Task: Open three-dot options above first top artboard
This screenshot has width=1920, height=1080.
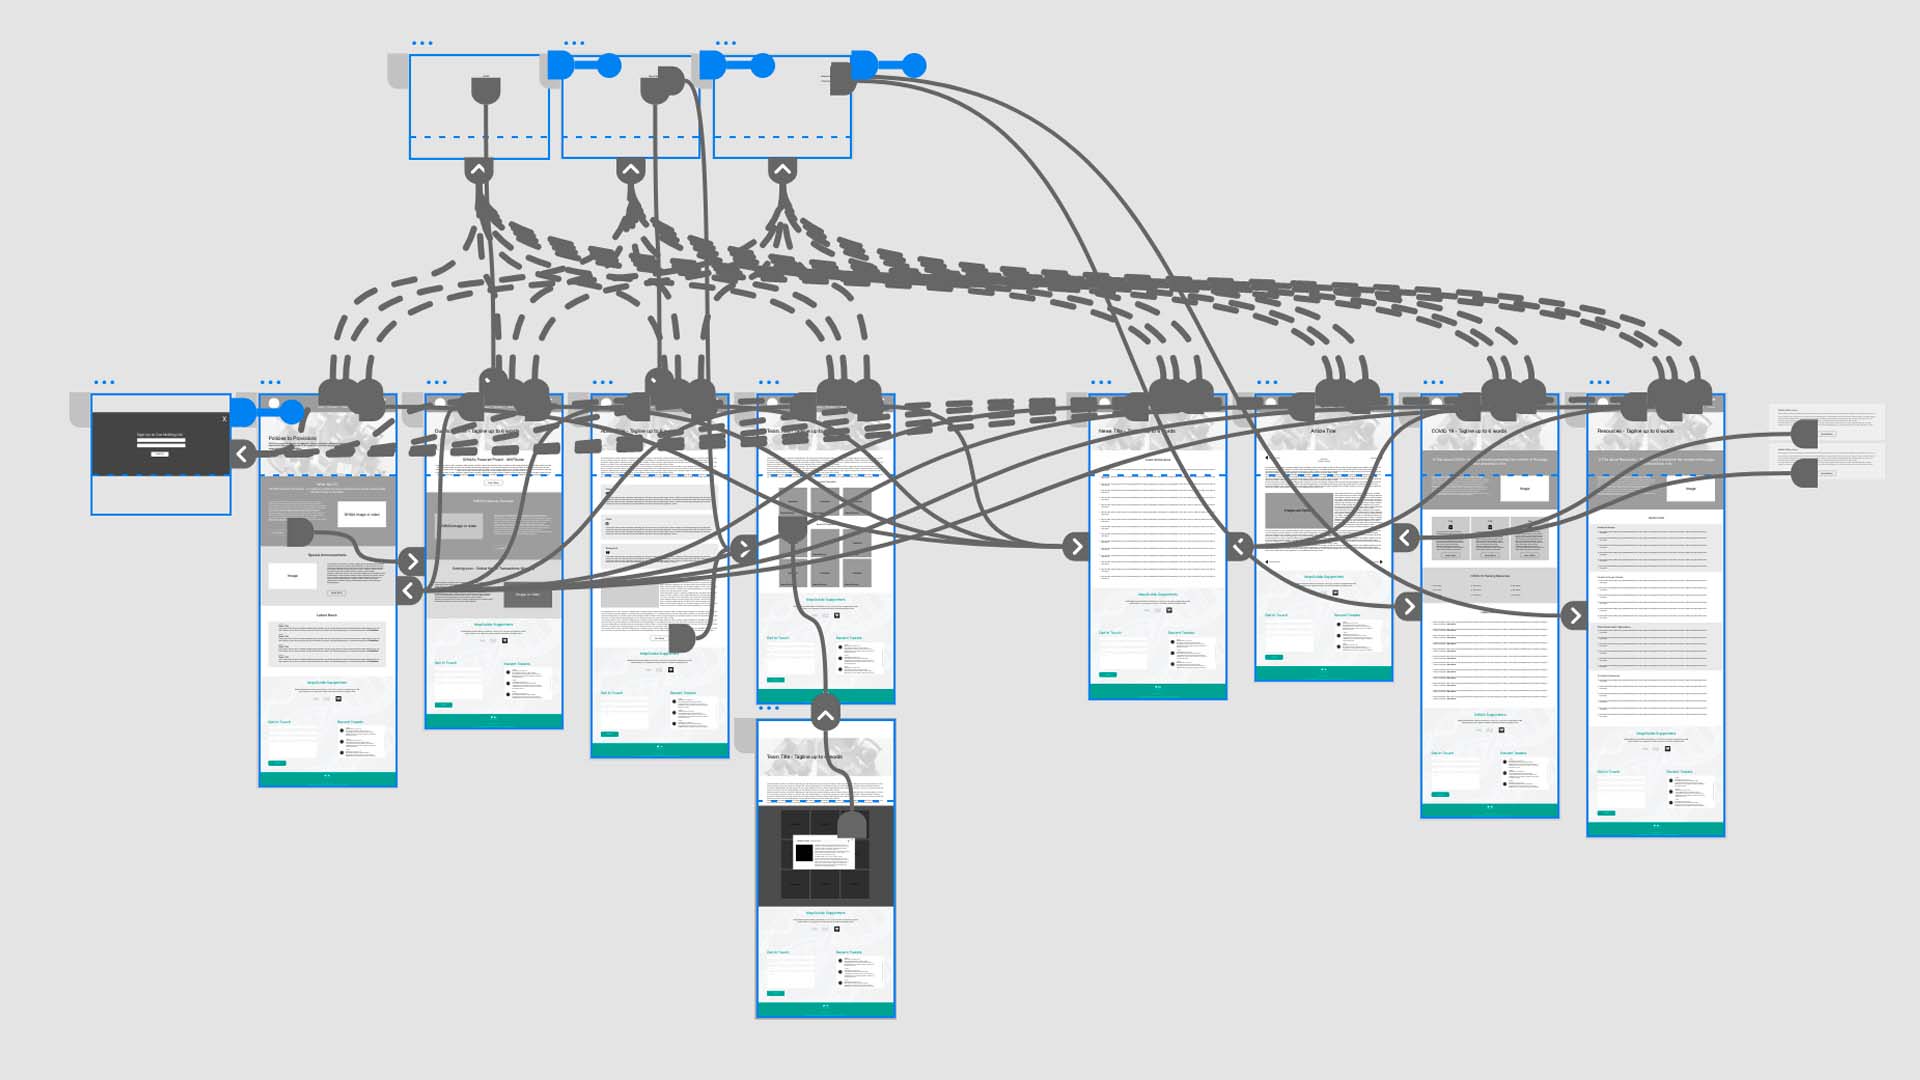Action: click(422, 43)
